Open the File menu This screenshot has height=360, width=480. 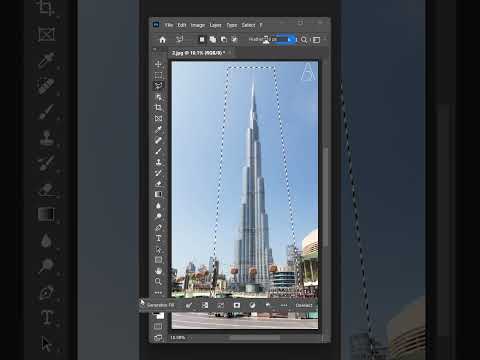(x=169, y=25)
